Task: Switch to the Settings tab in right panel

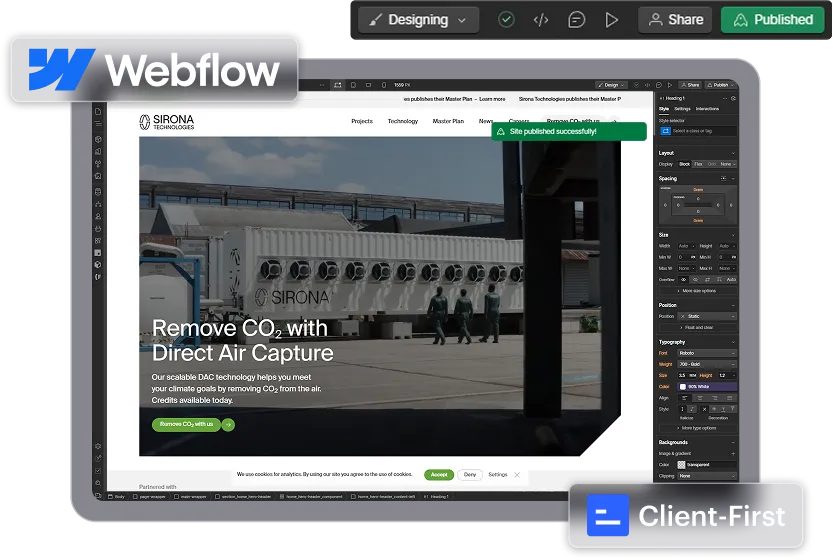Action: [x=682, y=109]
